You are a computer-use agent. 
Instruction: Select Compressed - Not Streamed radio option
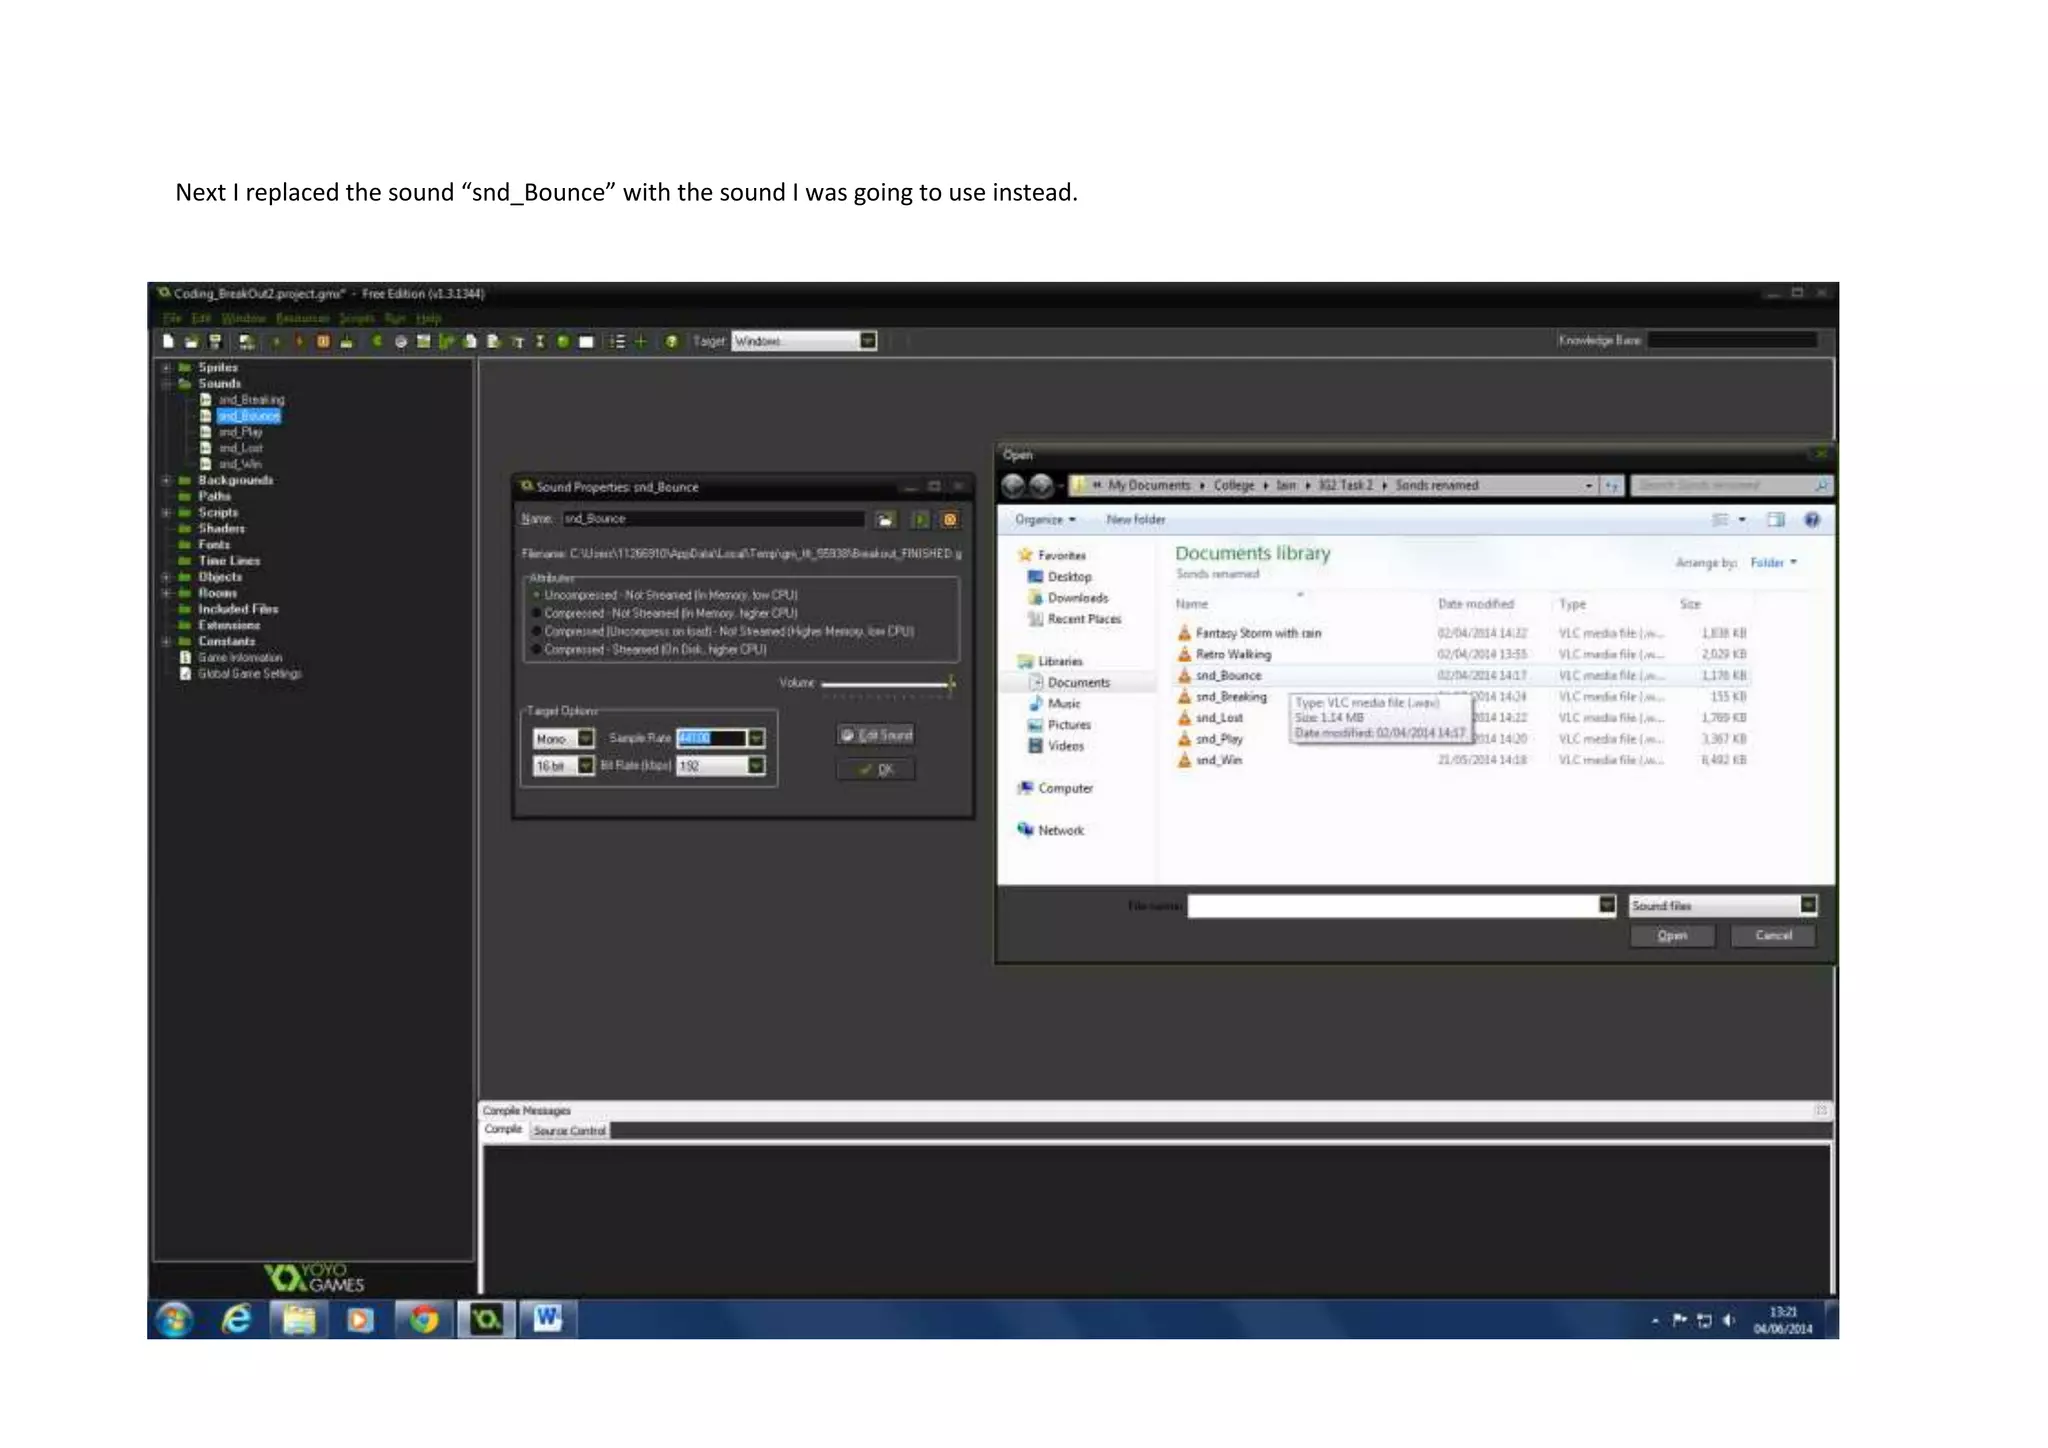(537, 613)
